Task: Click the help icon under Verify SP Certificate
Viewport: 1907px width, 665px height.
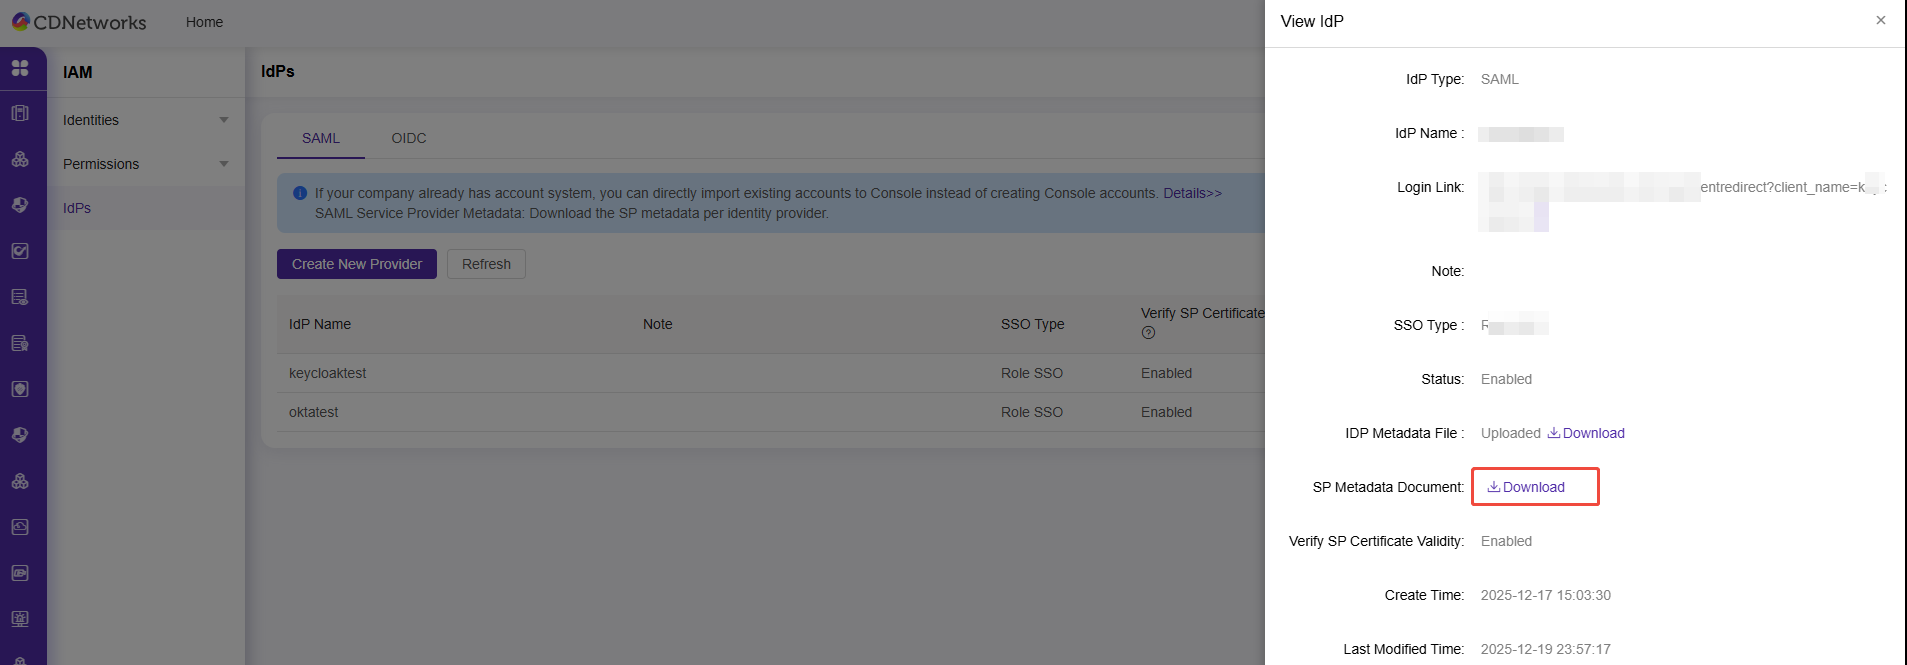Action: point(1148,333)
